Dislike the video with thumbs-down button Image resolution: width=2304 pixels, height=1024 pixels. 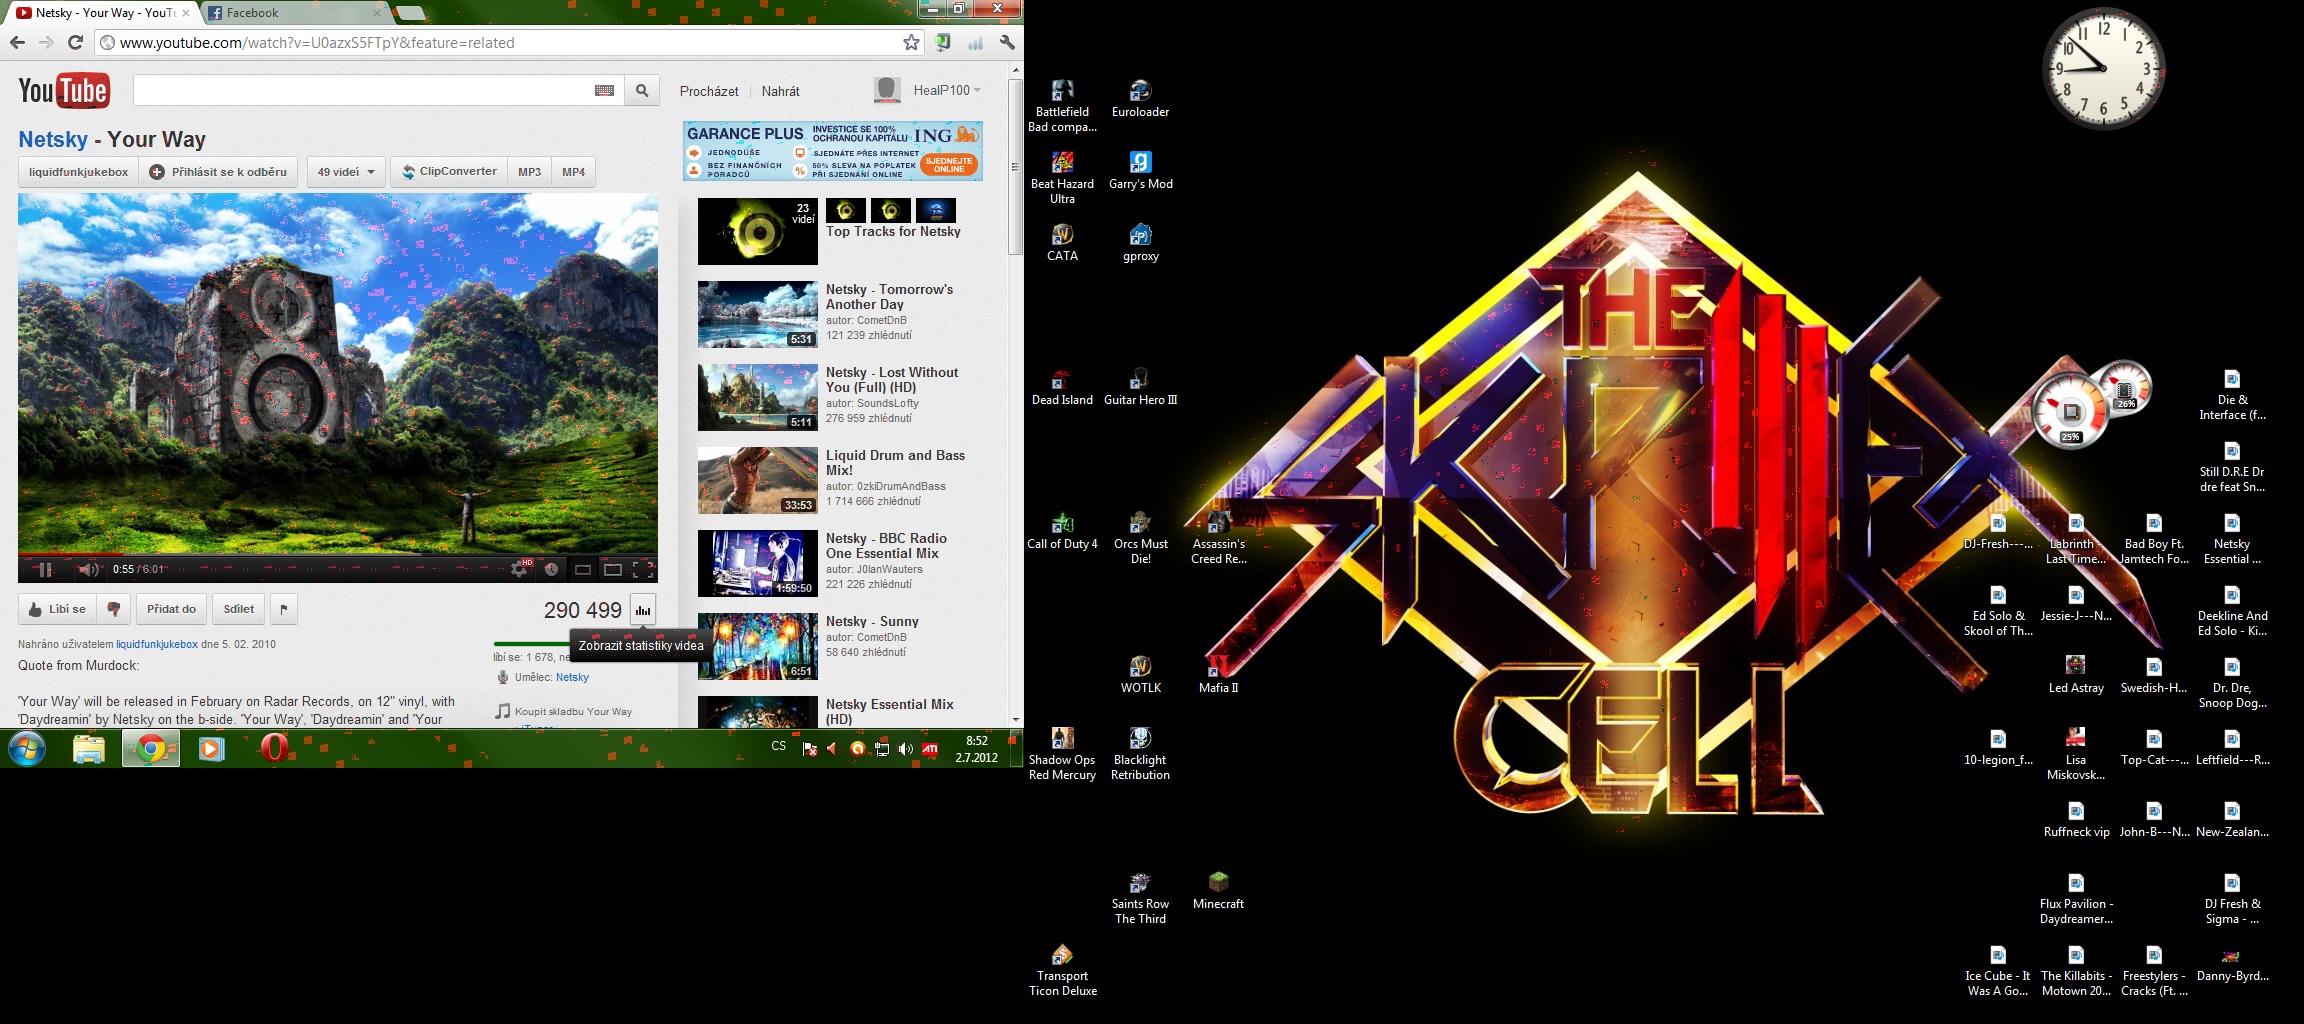[114, 609]
